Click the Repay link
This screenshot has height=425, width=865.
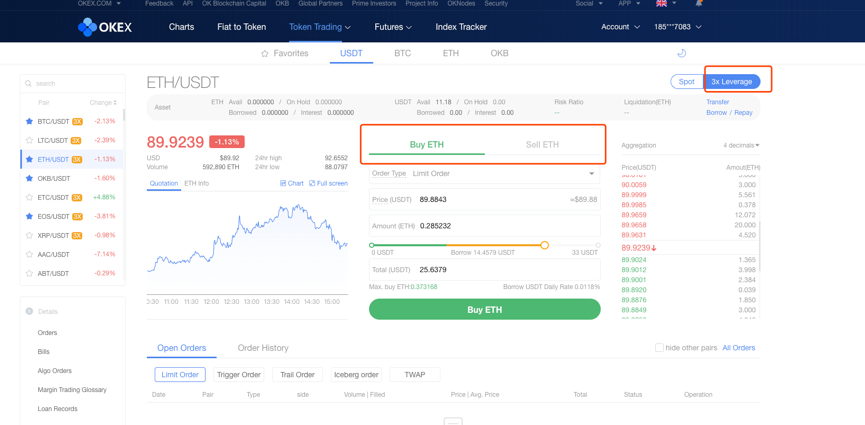click(x=743, y=113)
